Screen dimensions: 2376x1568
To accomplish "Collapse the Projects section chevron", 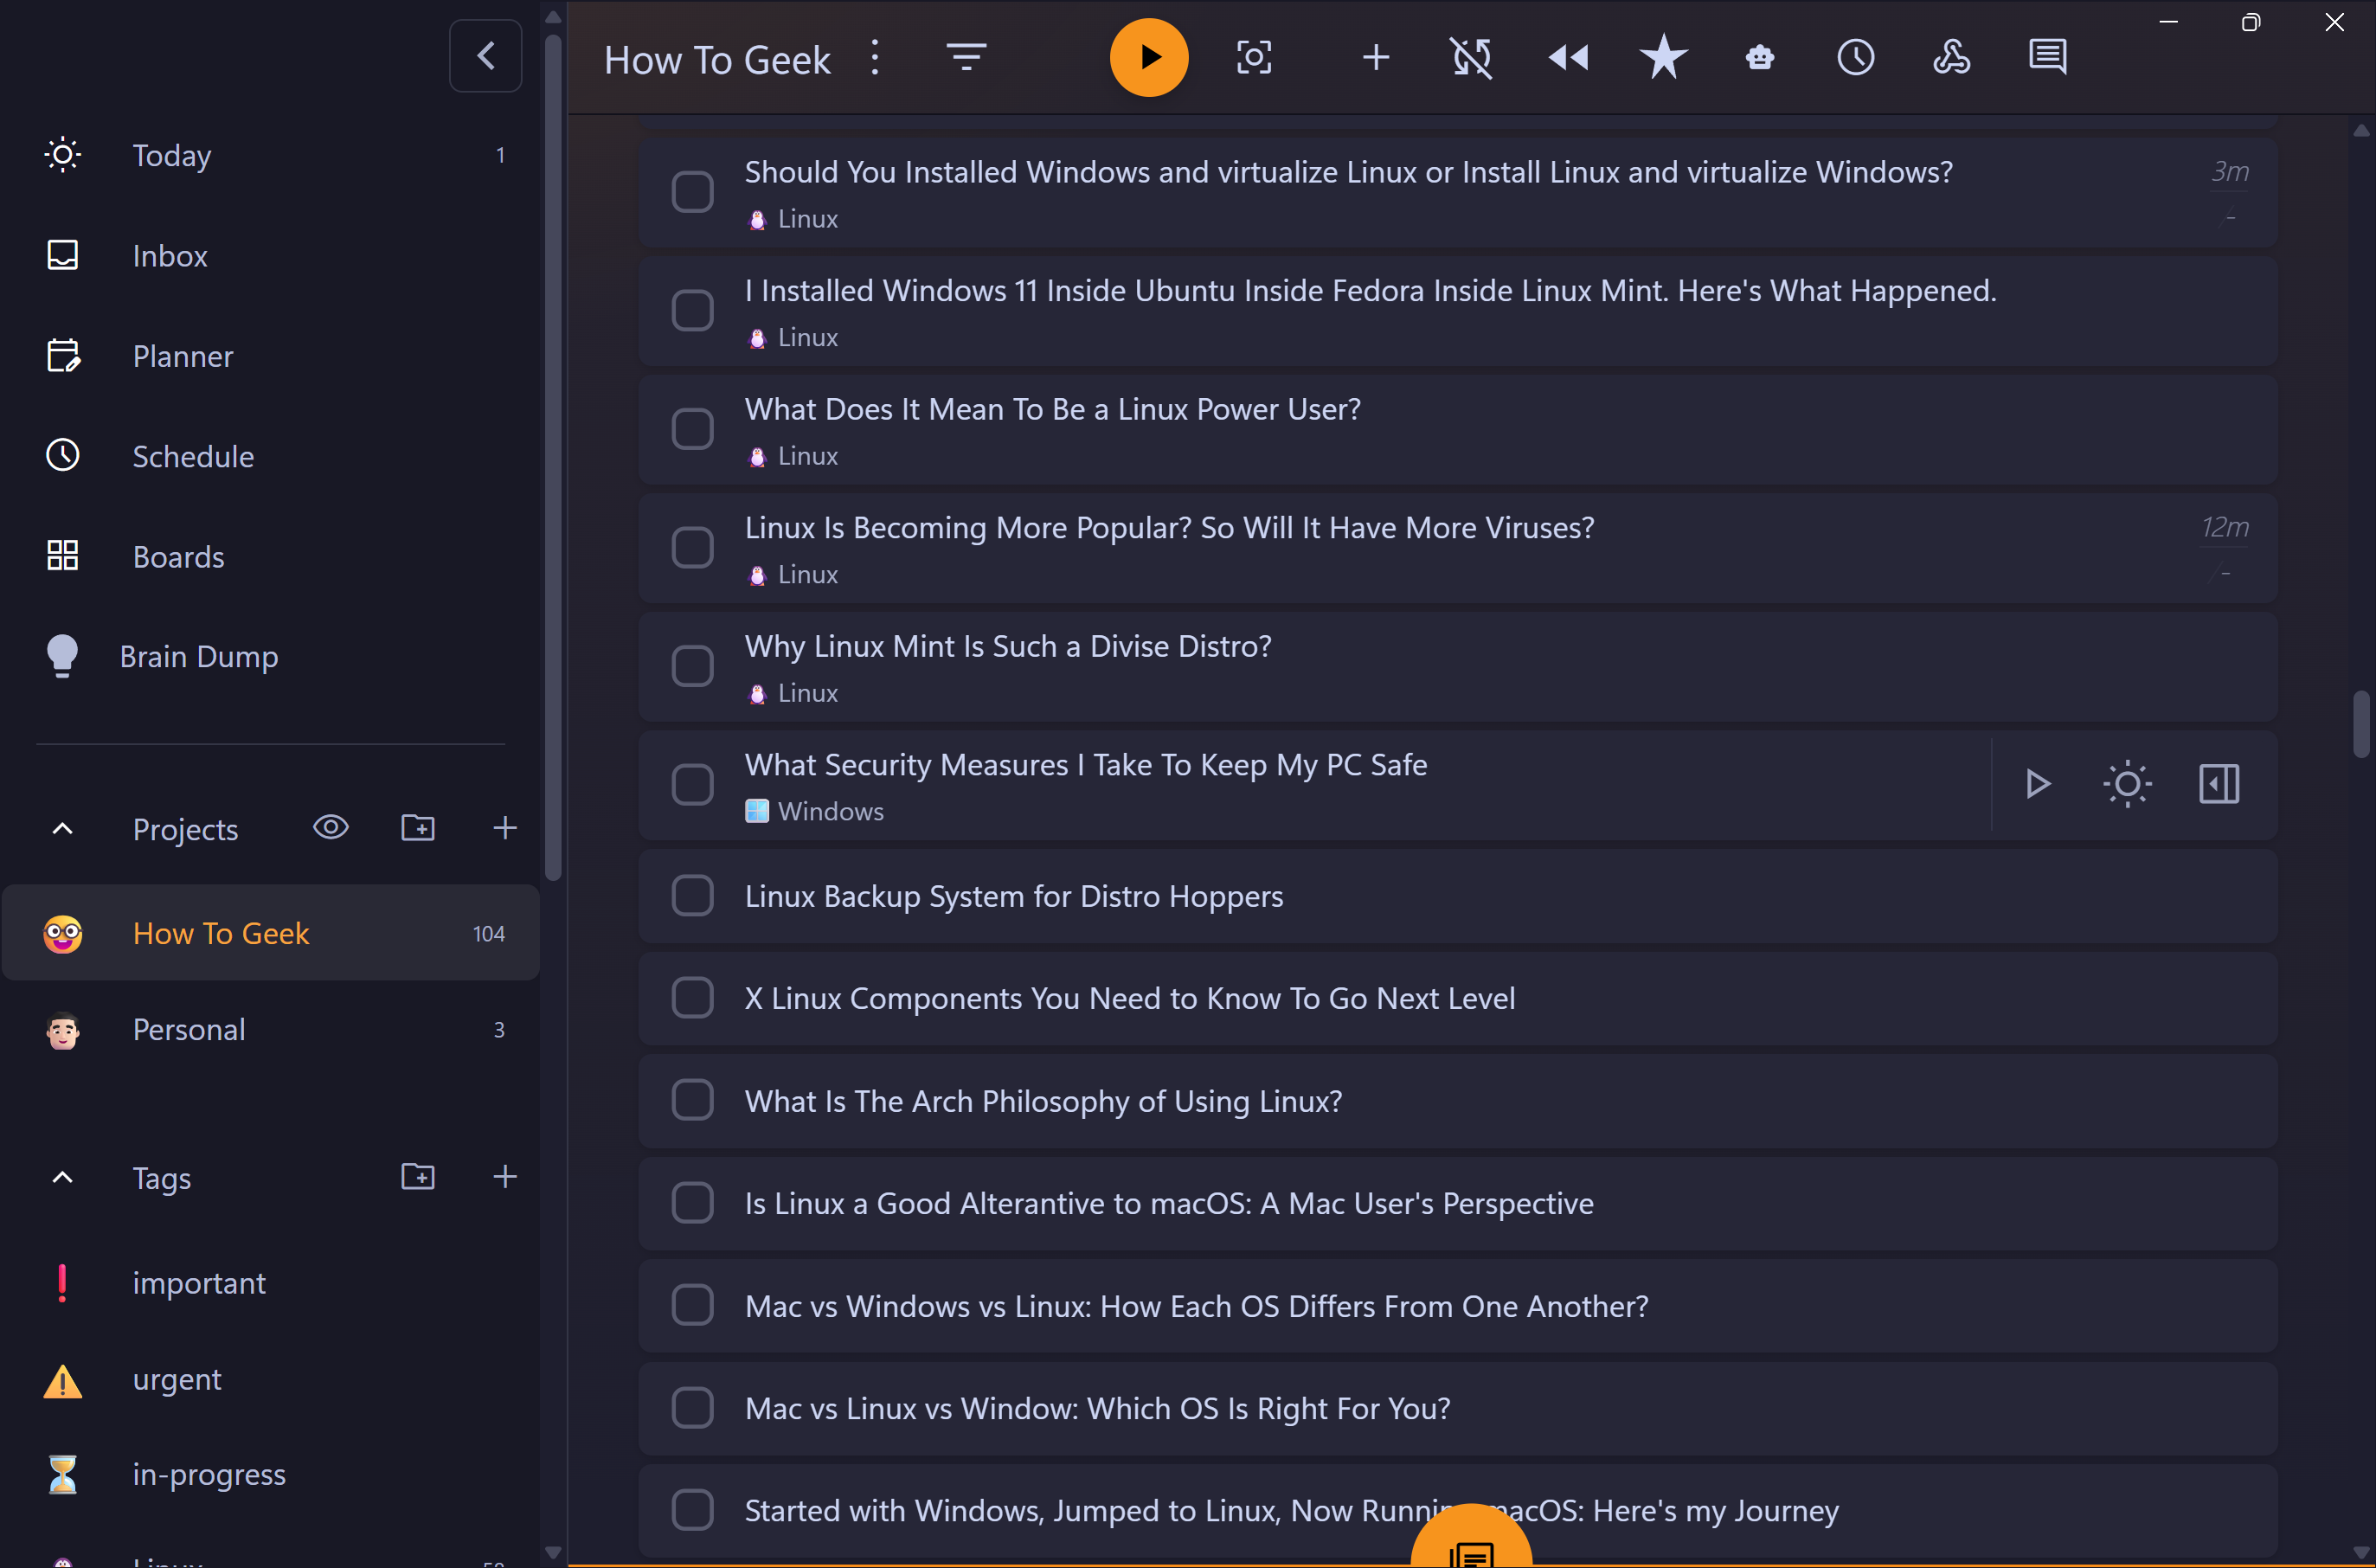I will tap(62, 829).
